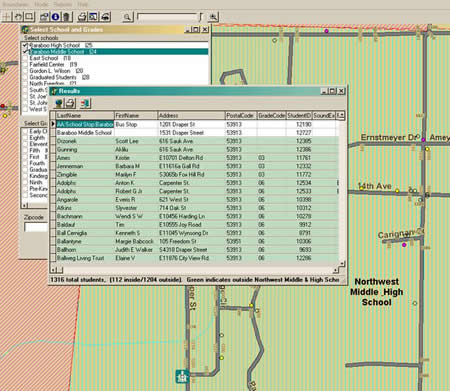
Task: Click the exit door icon in Results
Action: point(85,103)
